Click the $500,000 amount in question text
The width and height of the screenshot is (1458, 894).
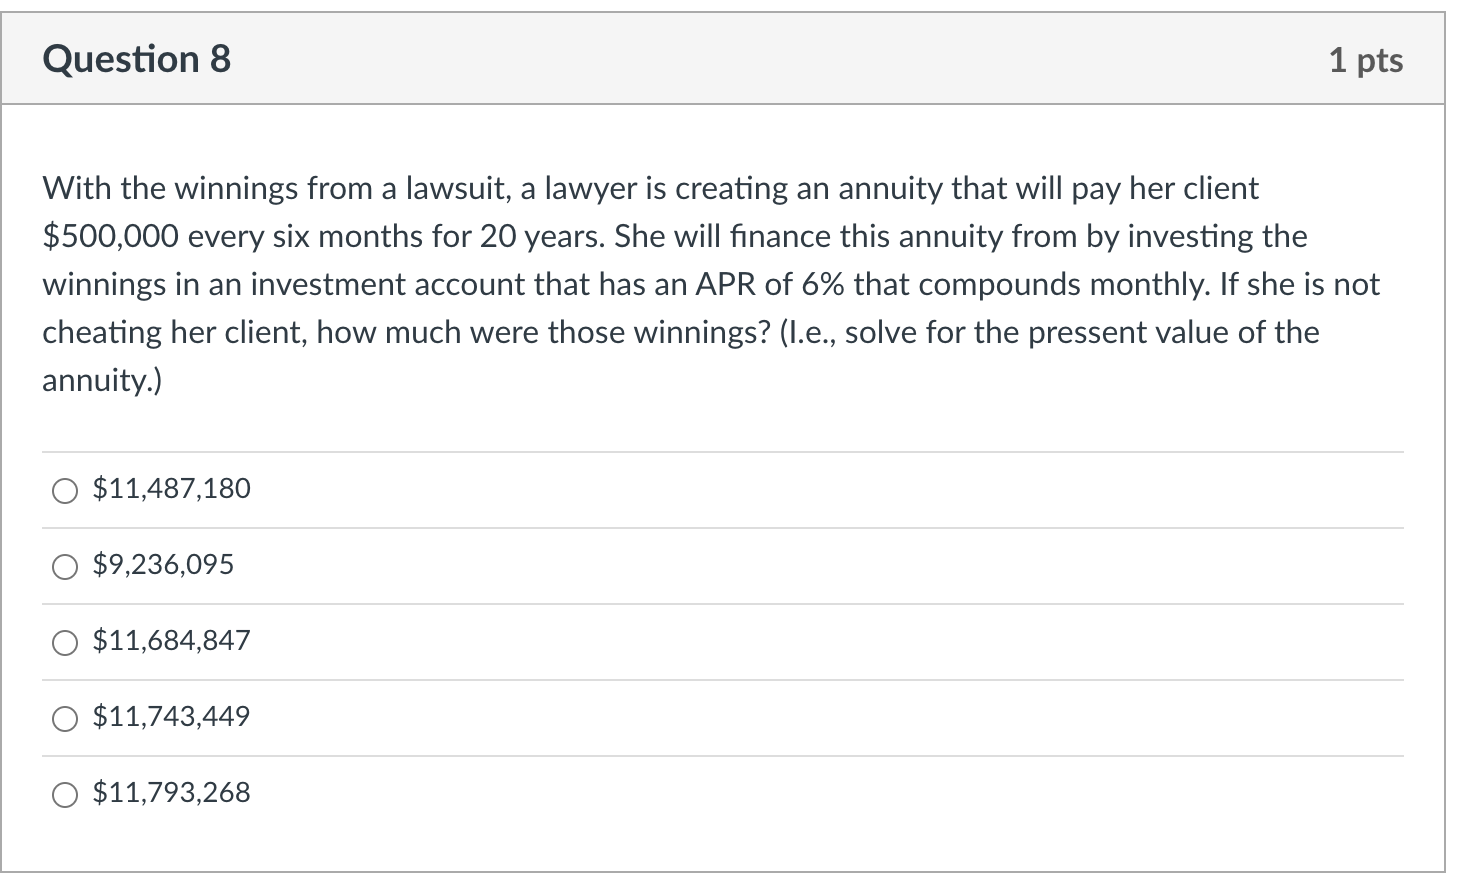(111, 237)
